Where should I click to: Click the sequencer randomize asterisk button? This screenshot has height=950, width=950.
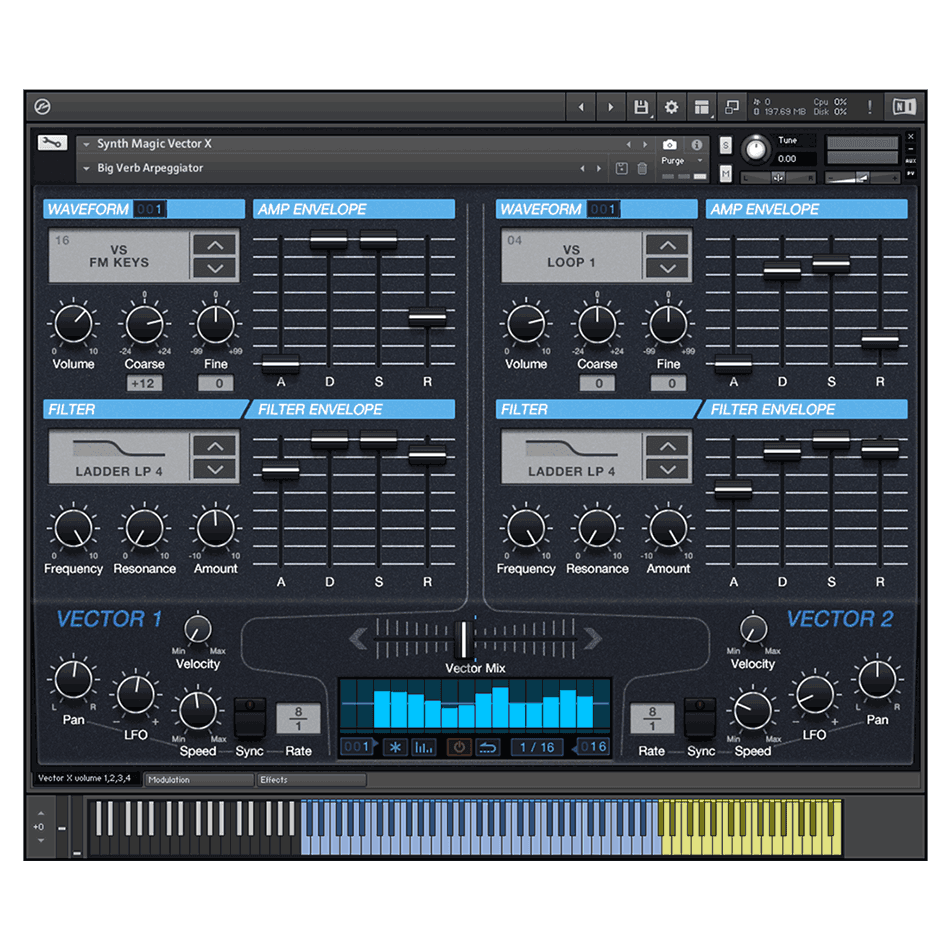coord(395,747)
